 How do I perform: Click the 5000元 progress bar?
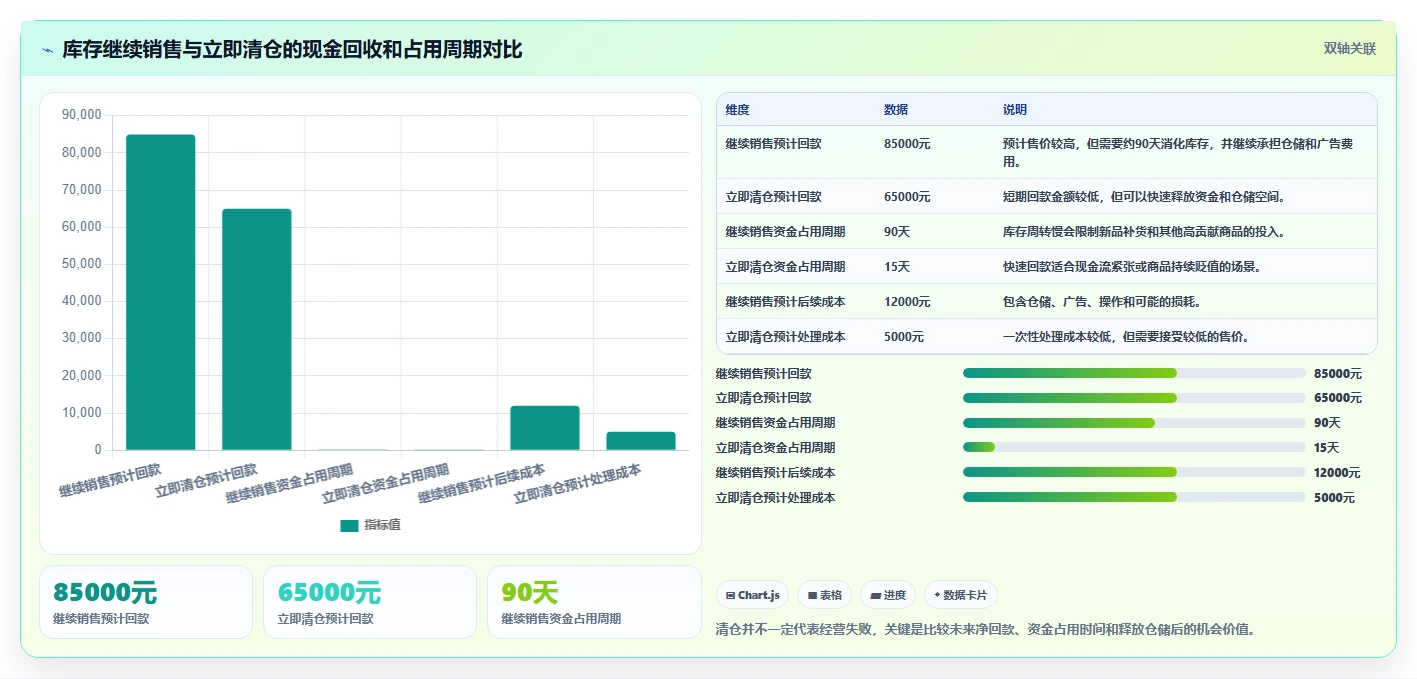1134,497
